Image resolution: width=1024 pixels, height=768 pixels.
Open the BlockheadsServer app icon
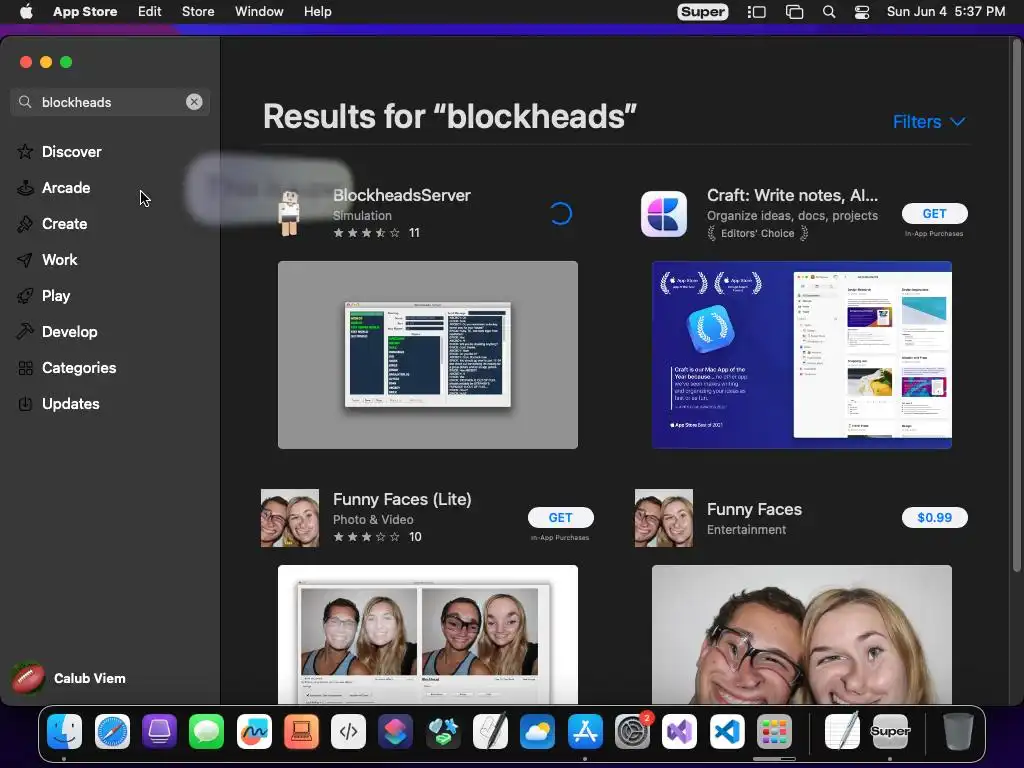[289, 214]
